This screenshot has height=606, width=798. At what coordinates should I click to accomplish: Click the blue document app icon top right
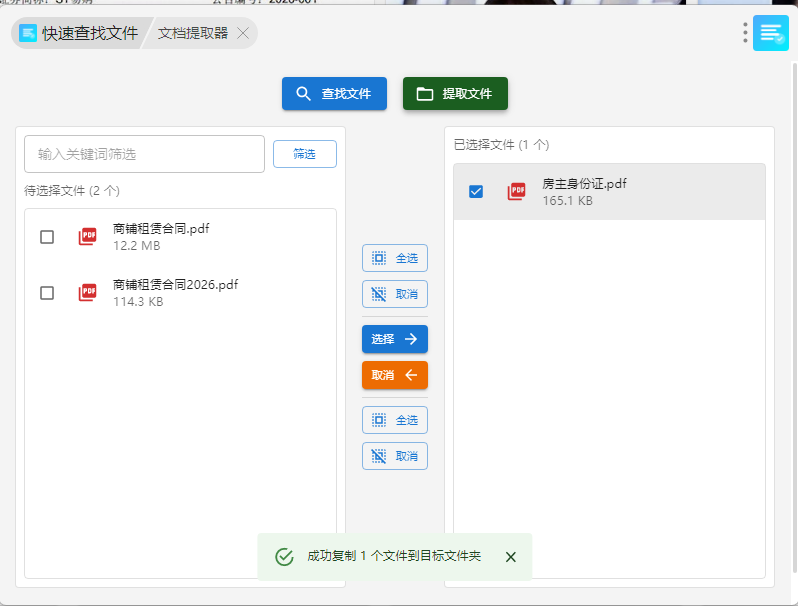click(x=771, y=33)
